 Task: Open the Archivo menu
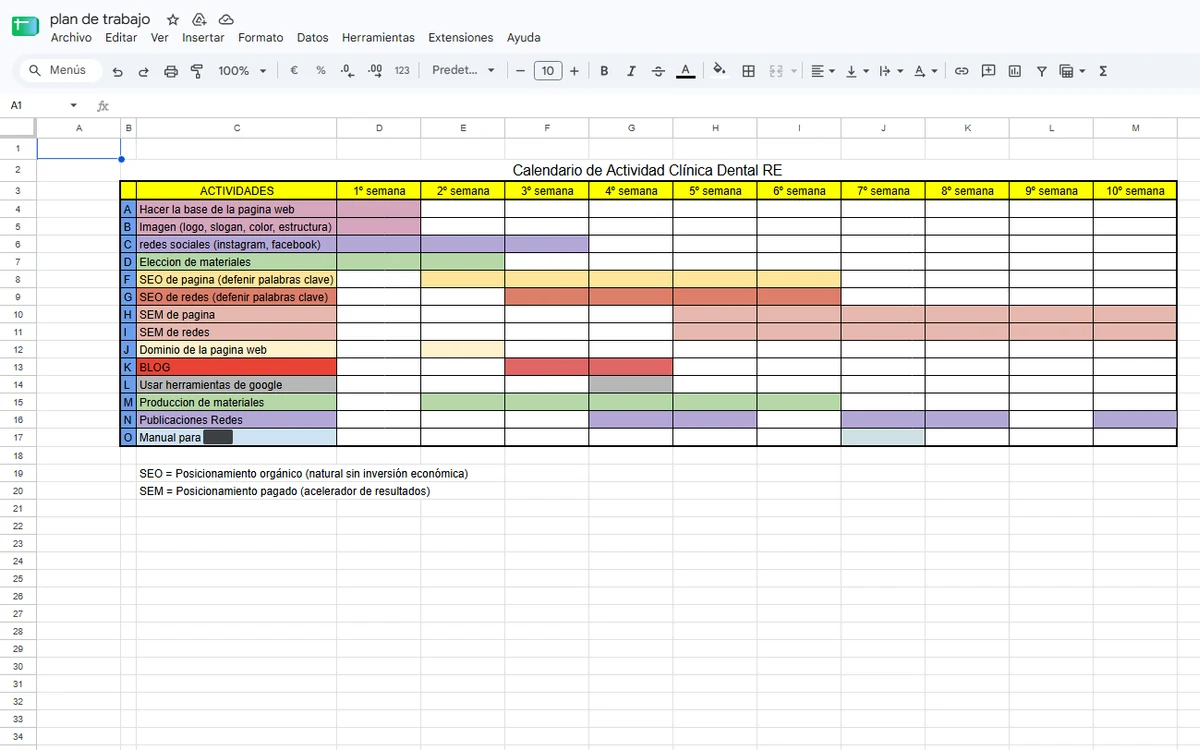[x=71, y=38]
